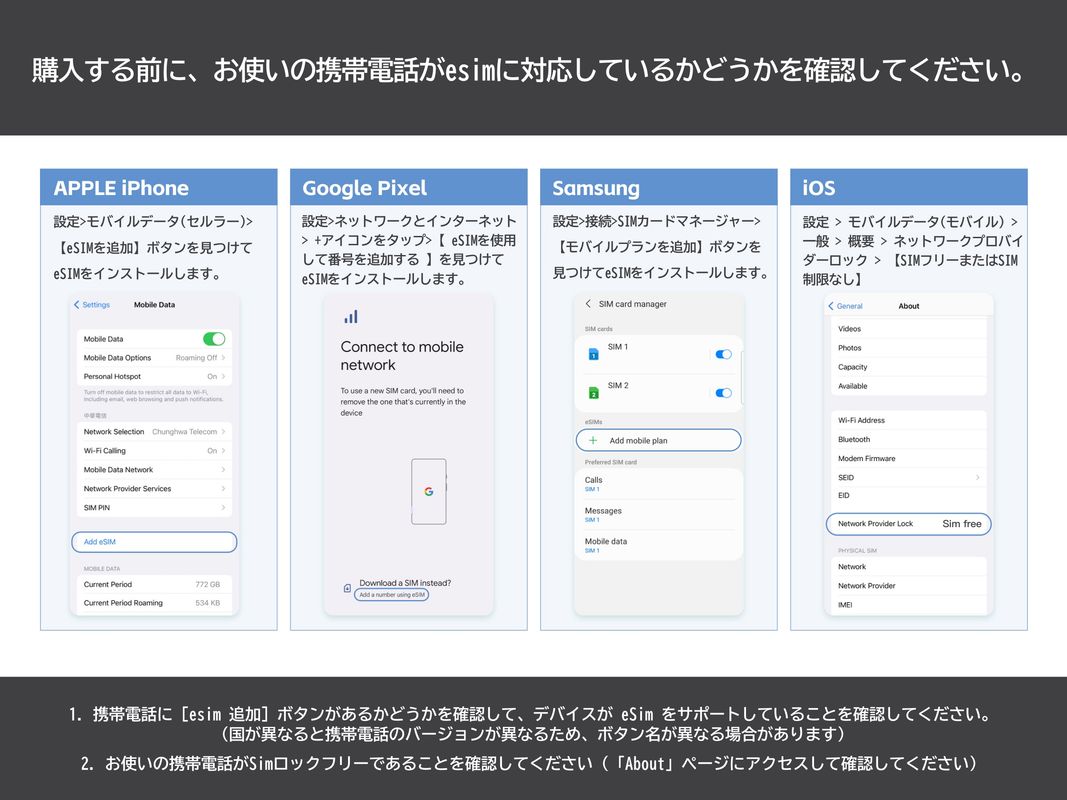1067x800 pixels.
Task: Open Mobile Data Options roaming chevron
Action: tap(223, 358)
